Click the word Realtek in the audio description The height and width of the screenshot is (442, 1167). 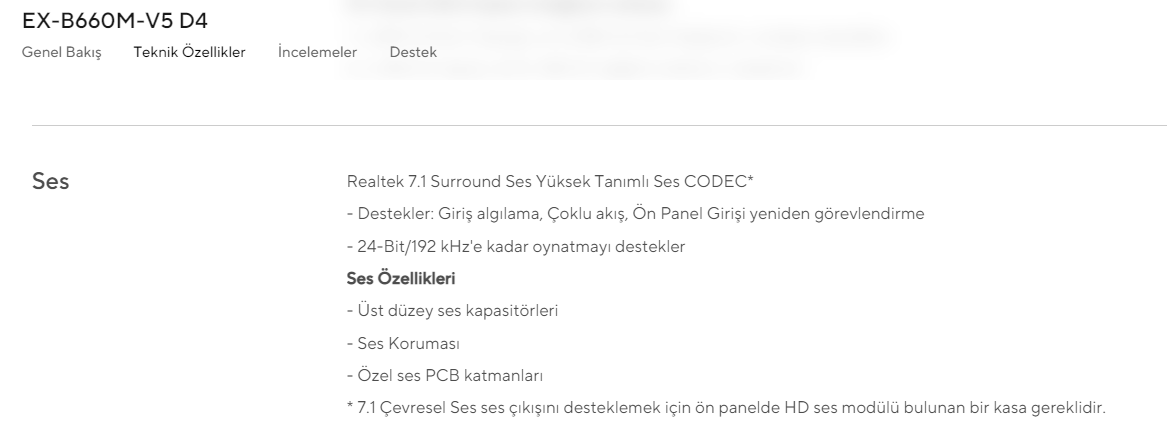(367, 180)
